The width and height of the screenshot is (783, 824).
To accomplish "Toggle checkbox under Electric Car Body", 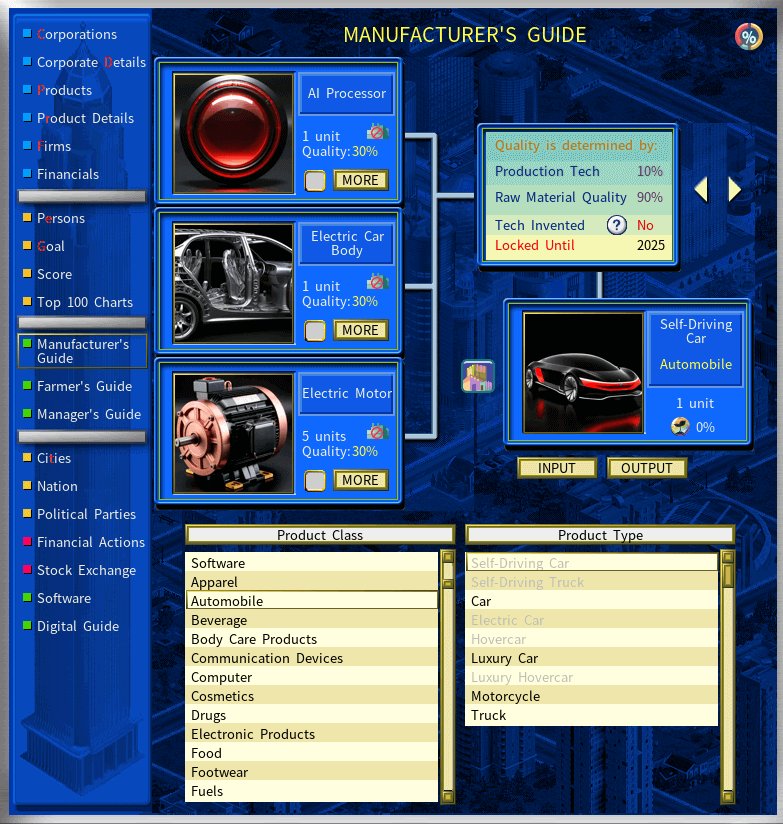I will (315, 331).
